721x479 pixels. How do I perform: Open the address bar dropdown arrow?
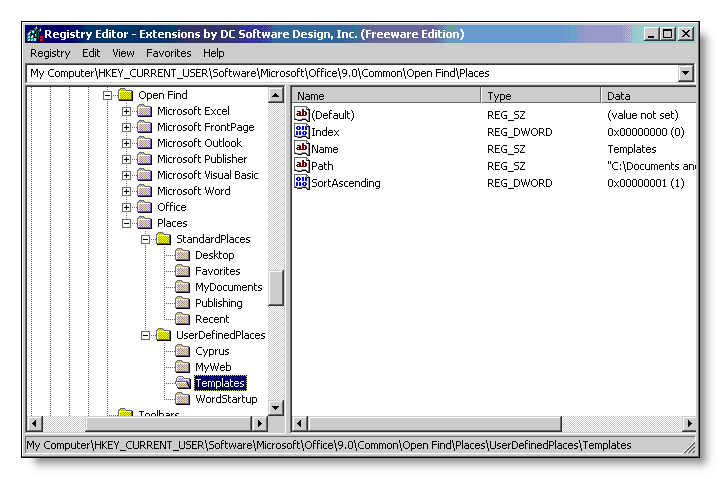pos(685,73)
